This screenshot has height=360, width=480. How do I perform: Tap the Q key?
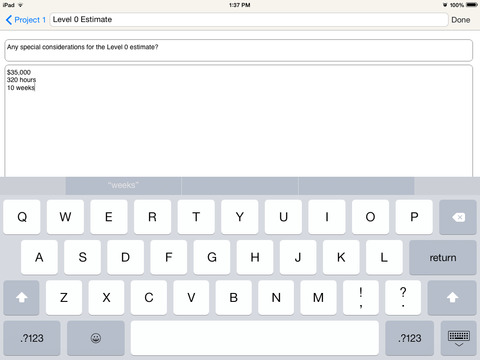pos(22,217)
